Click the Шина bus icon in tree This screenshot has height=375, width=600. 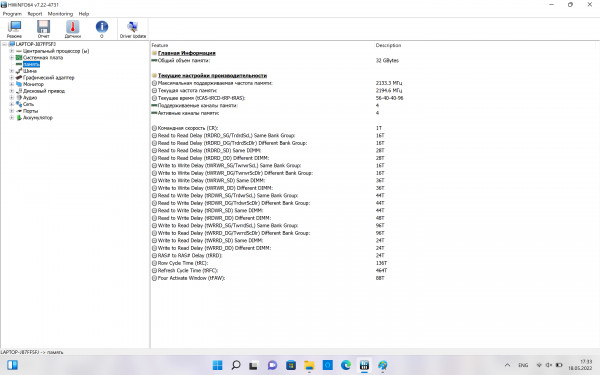click(x=19, y=71)
